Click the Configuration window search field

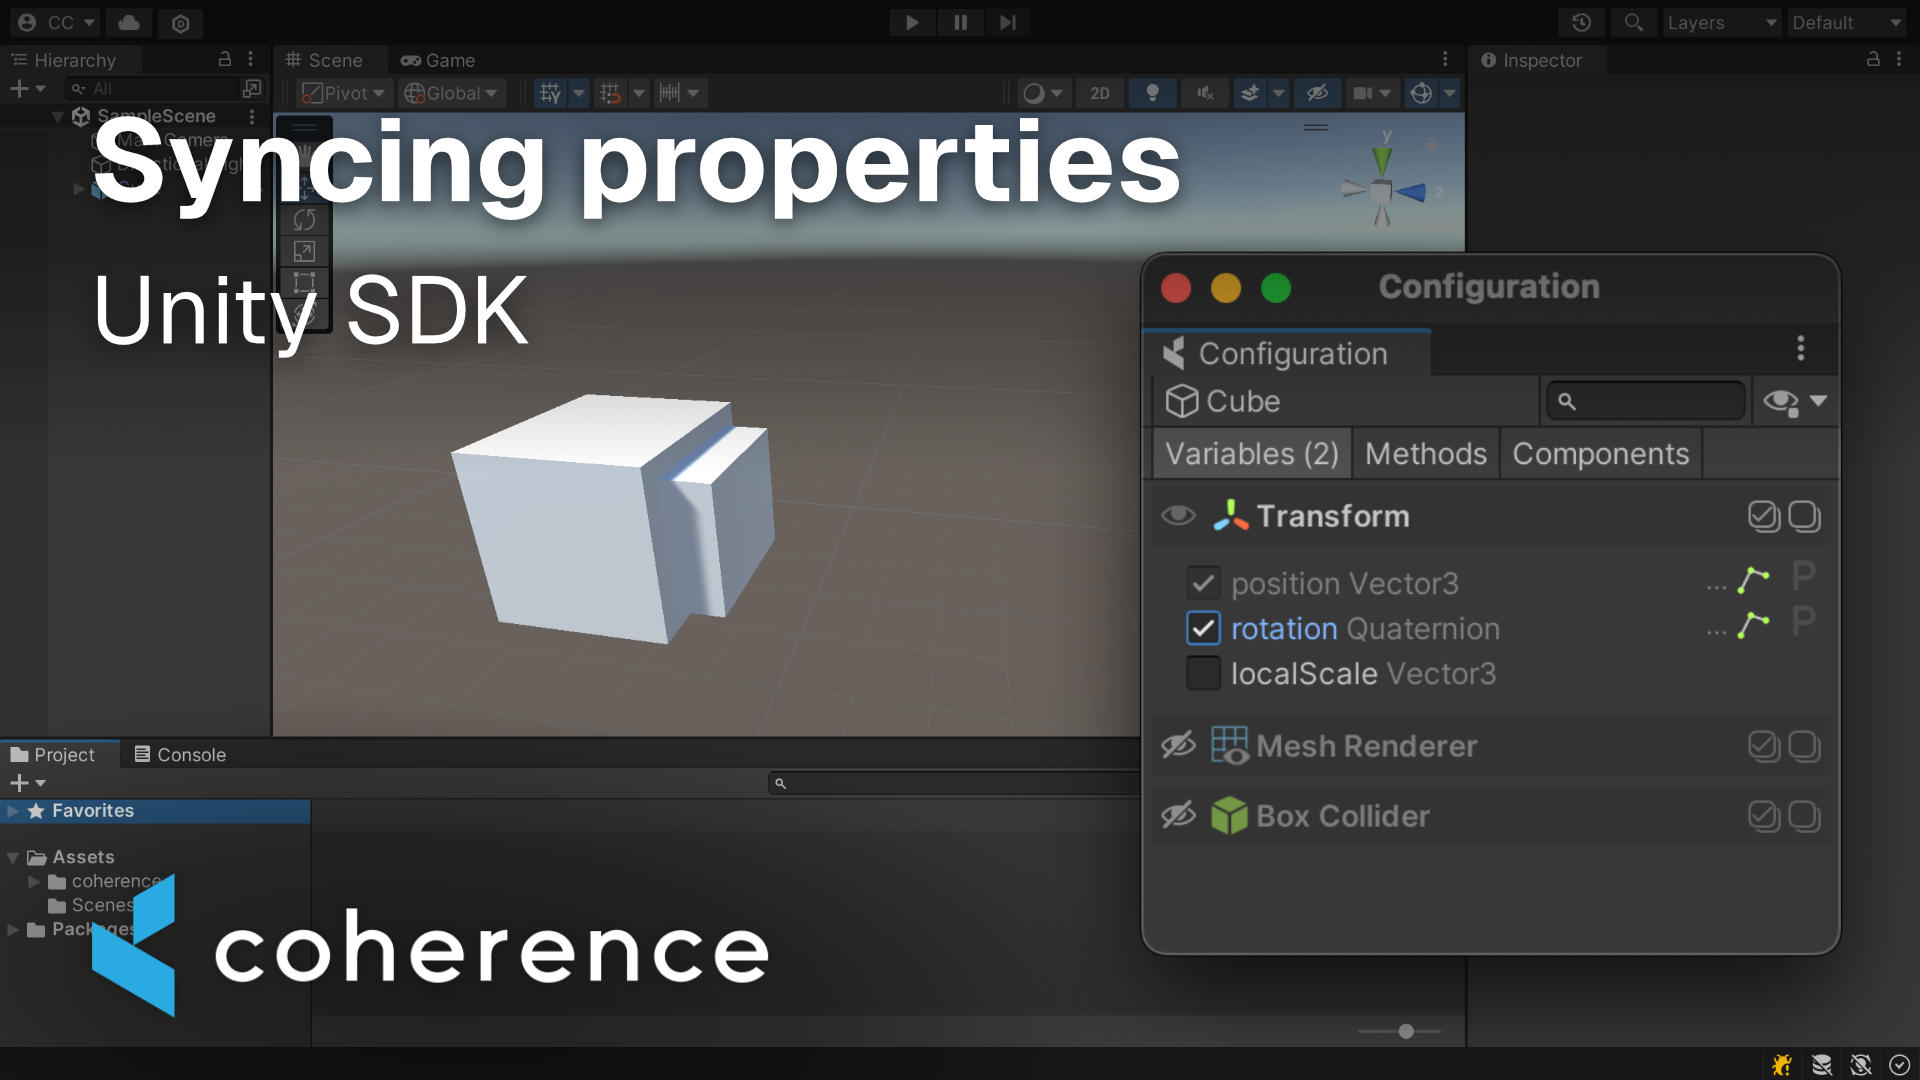pos(1655,401)
